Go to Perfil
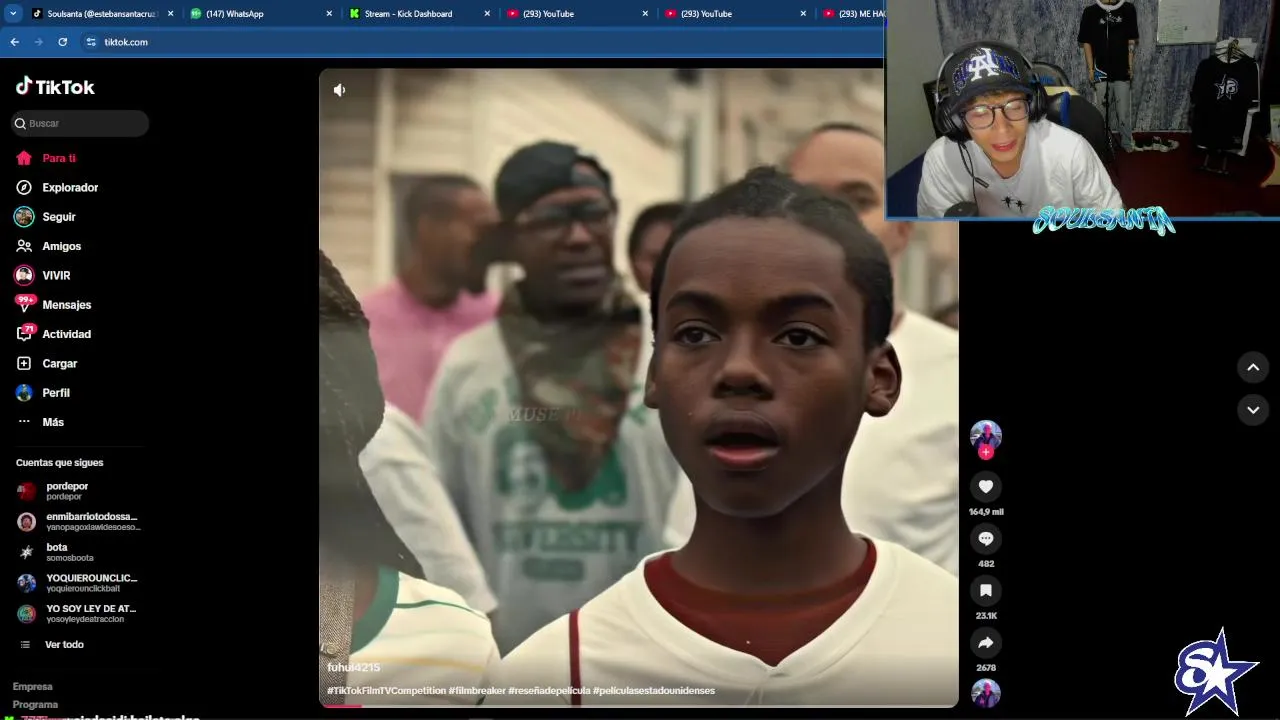 click(56, 393)
